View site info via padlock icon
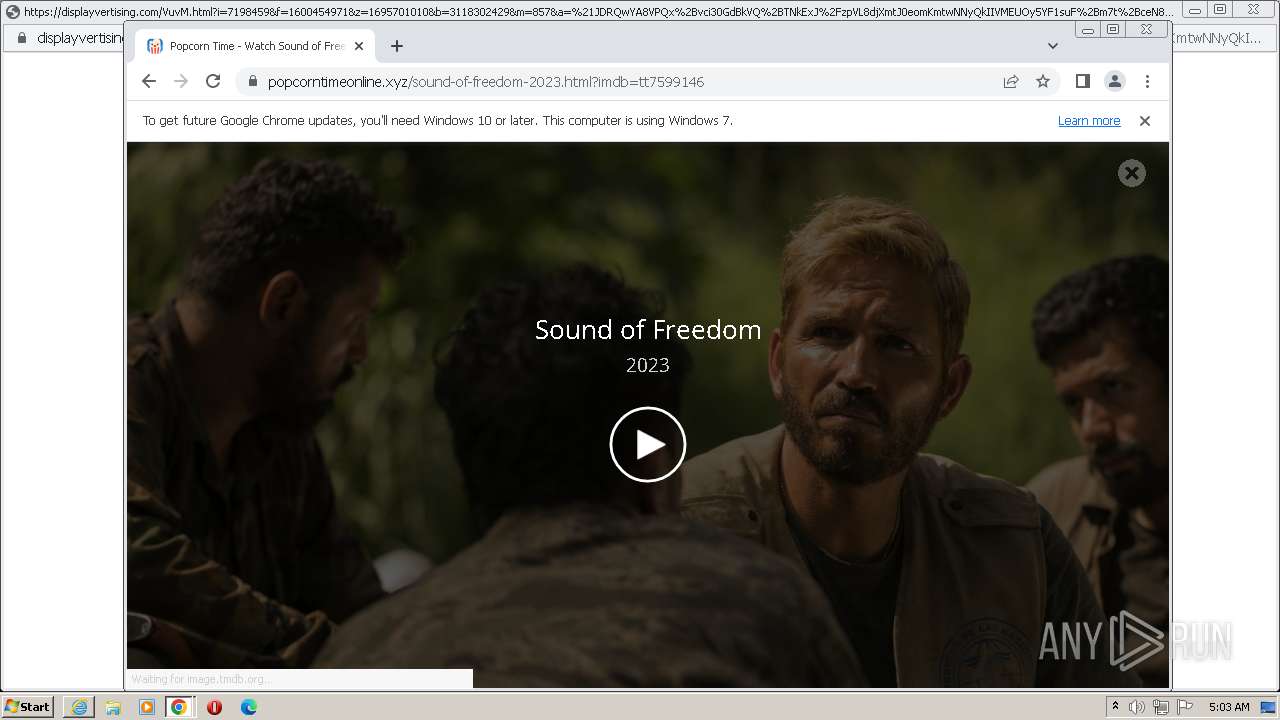Screen dimensions: 1280x720 (252, 82)
